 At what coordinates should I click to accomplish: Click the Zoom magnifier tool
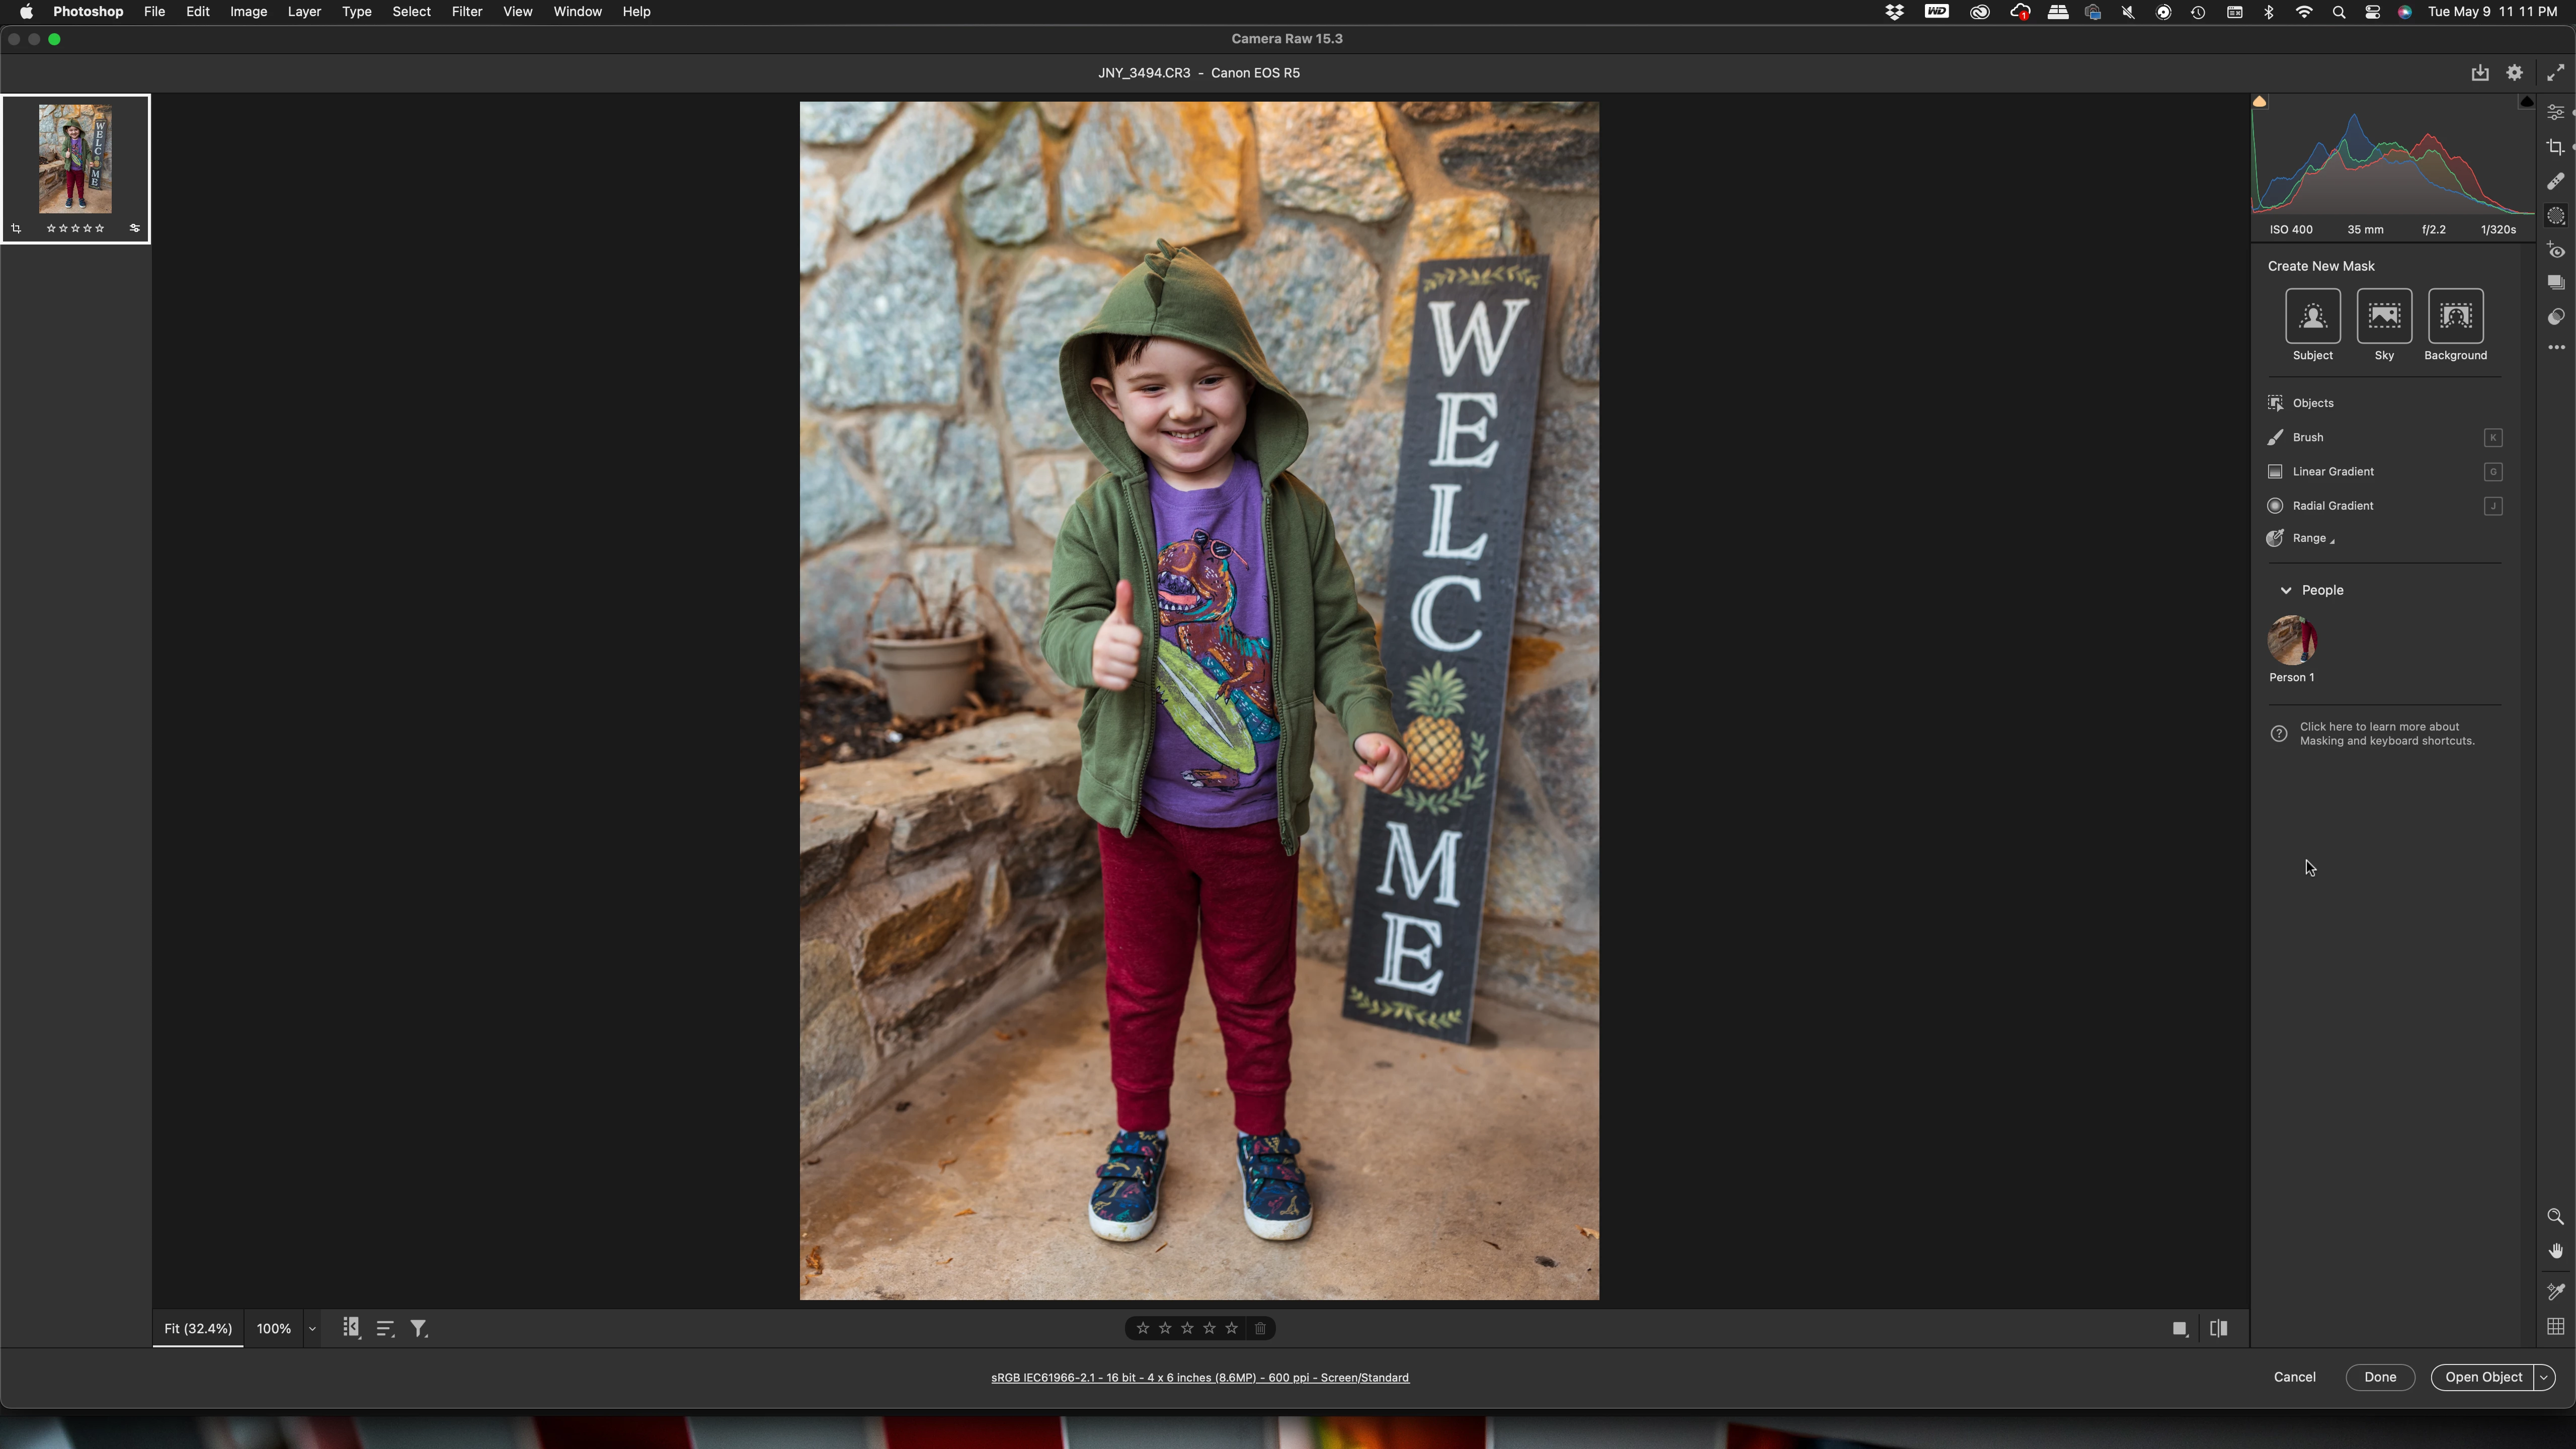(x=2555, y=1217)
